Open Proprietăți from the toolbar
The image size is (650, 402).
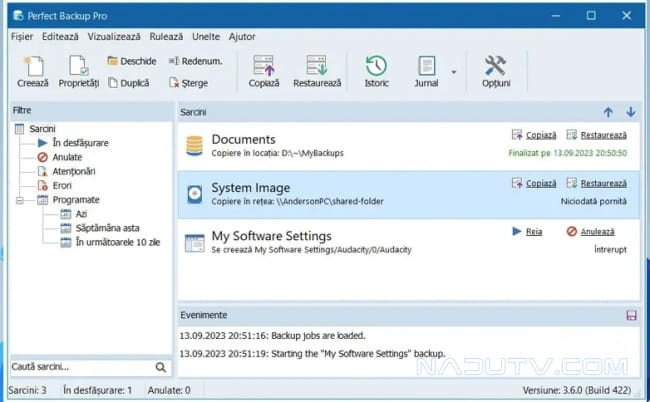point(78,71)
